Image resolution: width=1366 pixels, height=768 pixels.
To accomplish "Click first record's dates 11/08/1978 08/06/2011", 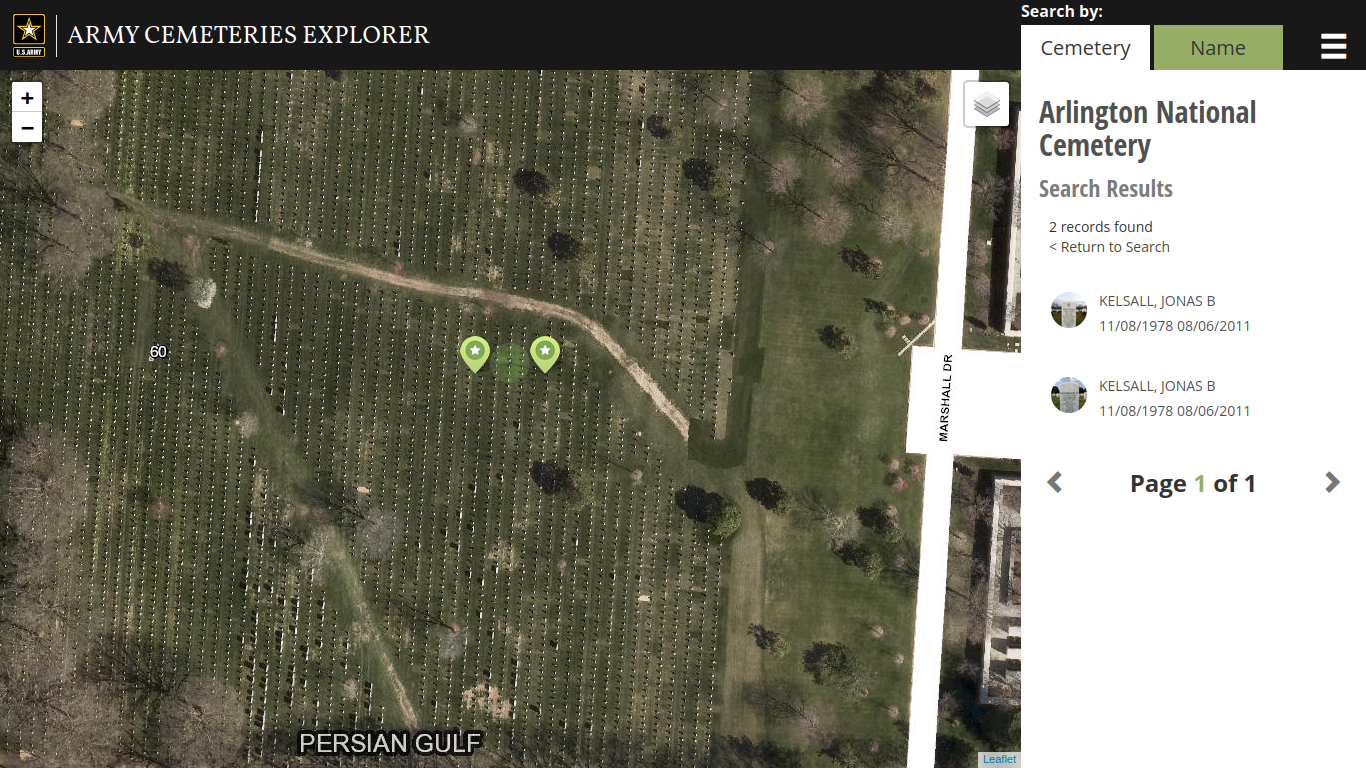I will coord(1175,326).
